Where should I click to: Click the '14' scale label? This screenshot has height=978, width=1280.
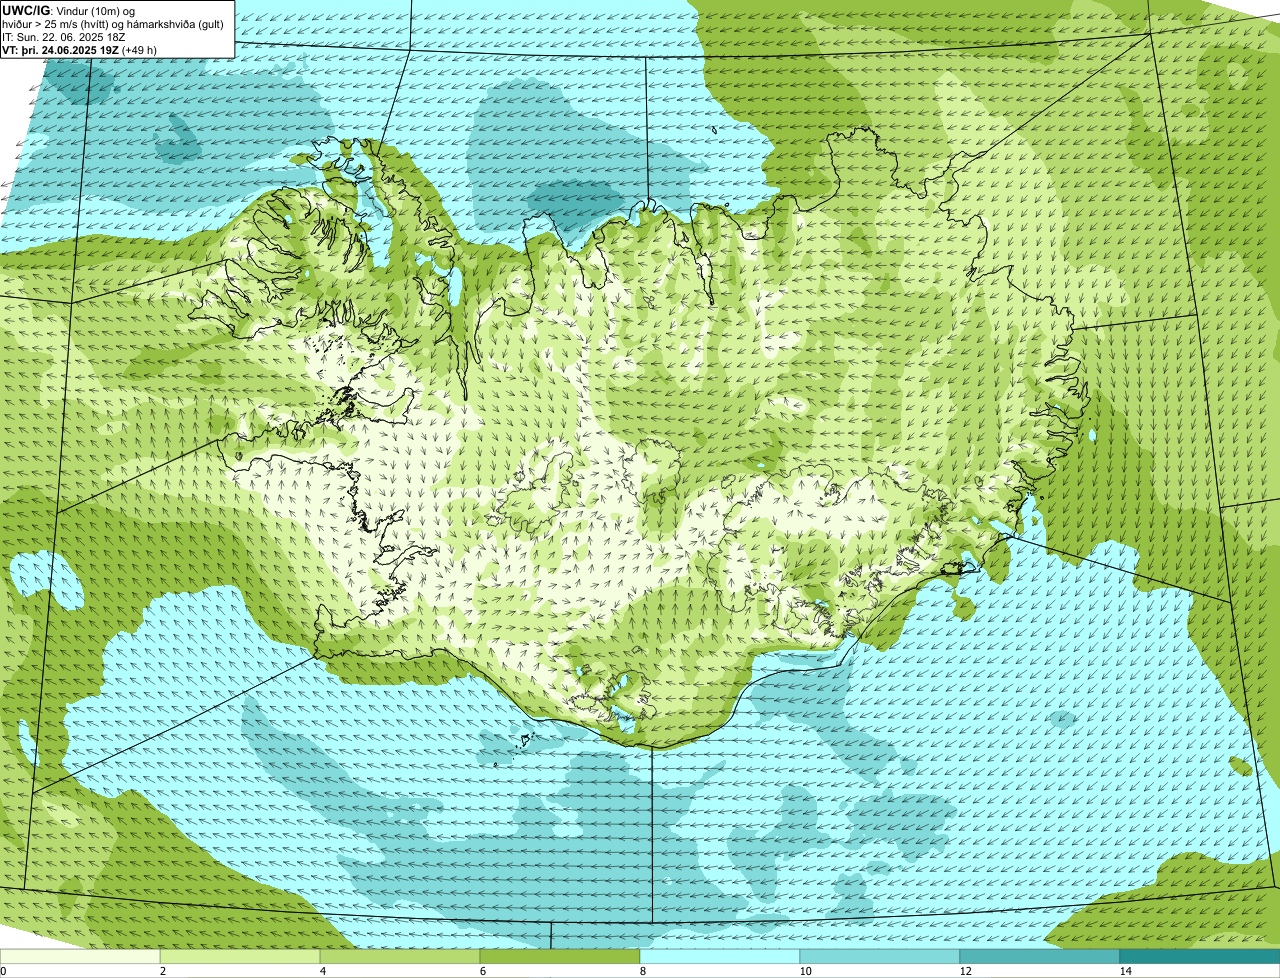[1125, 971]
